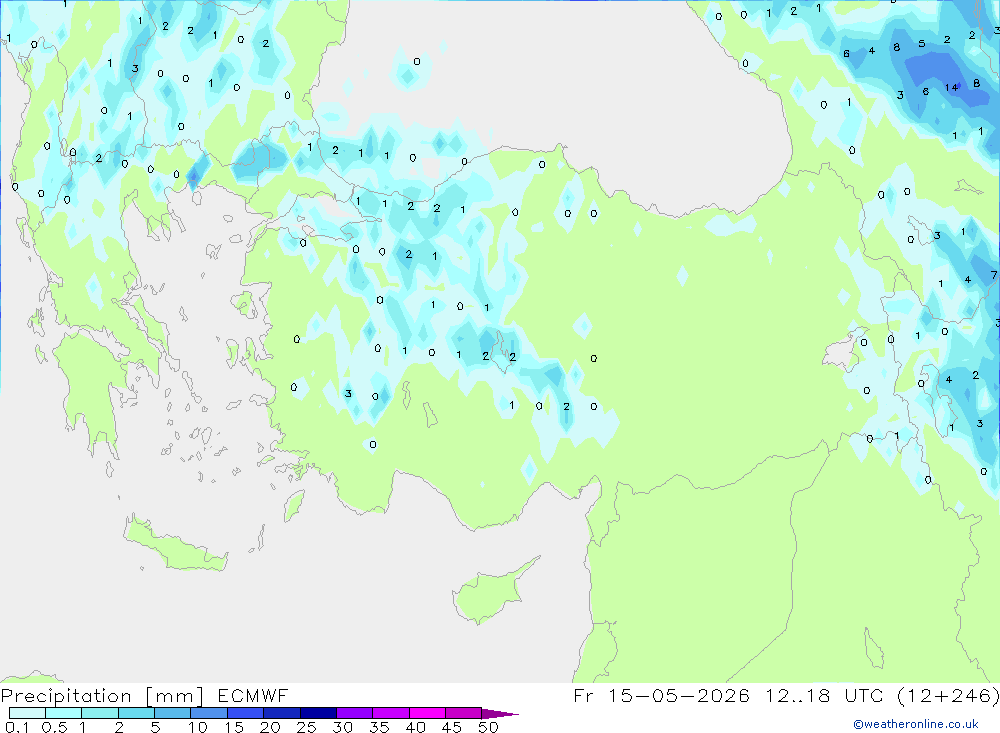Select the 40–45 mm magenta legend swatch
The image size is (1000, 733).
pyautogui.click(x=427, y=713)
